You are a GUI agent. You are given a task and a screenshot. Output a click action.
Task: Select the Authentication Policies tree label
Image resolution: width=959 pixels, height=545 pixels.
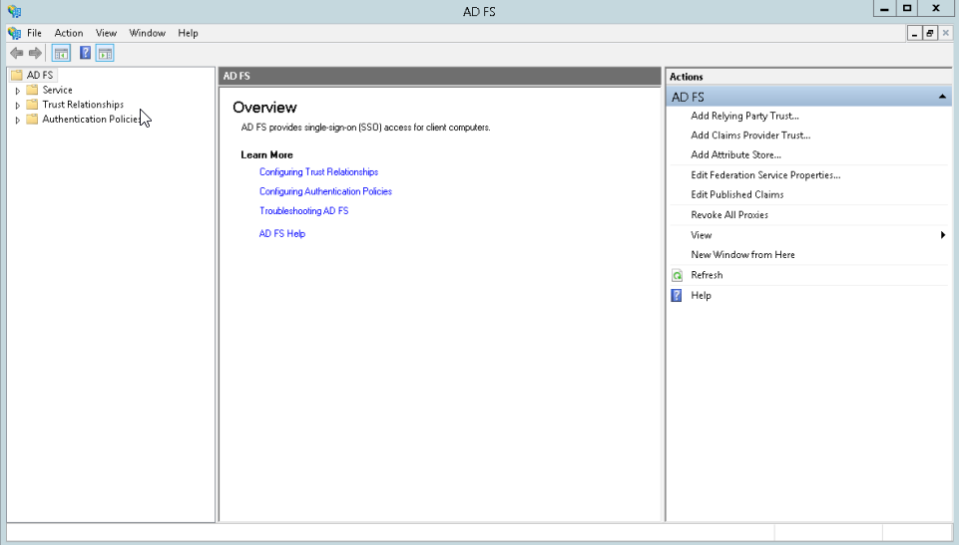coord(92,119)
